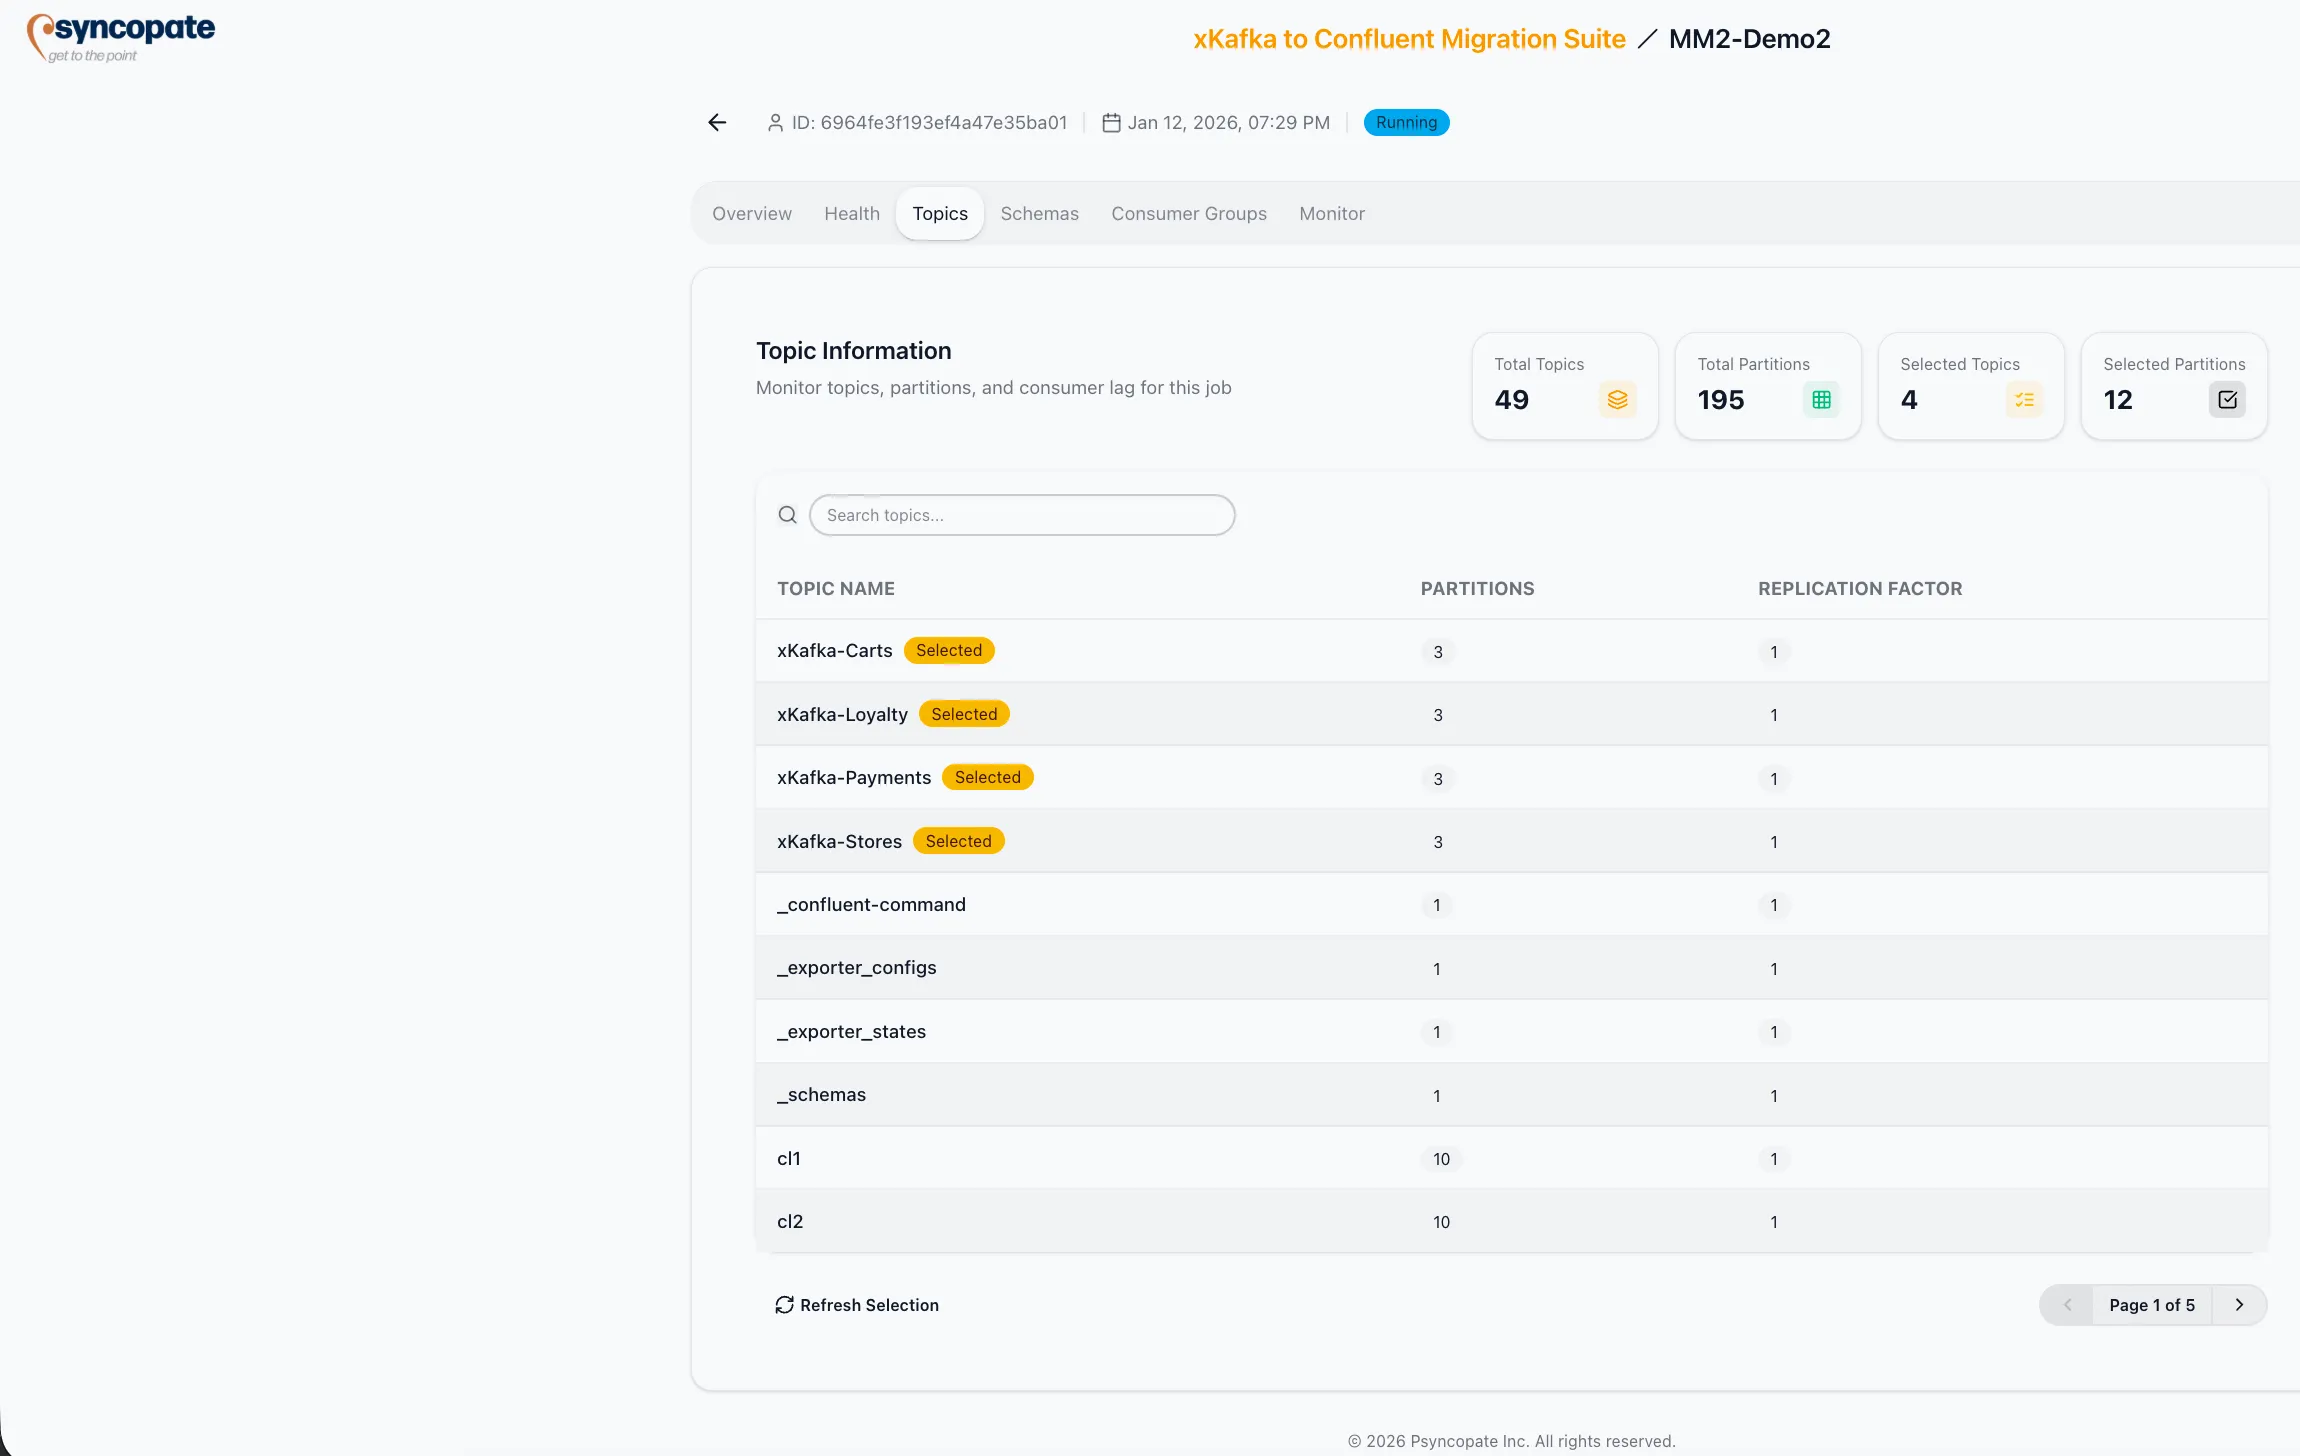Viewport: 2300px width, 1456px height.
Task: Toggle selection of xKafka-Carts topic
Action: 948,650
